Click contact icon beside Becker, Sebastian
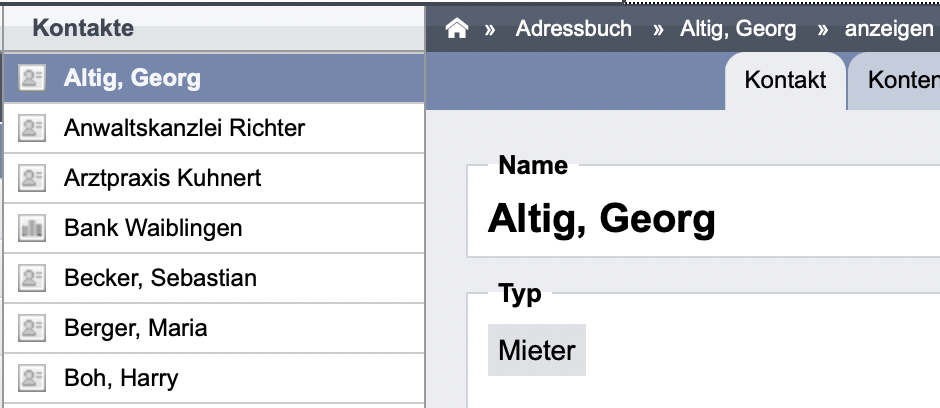The width and height of the screenshot is (940, 408). point(32,278)
